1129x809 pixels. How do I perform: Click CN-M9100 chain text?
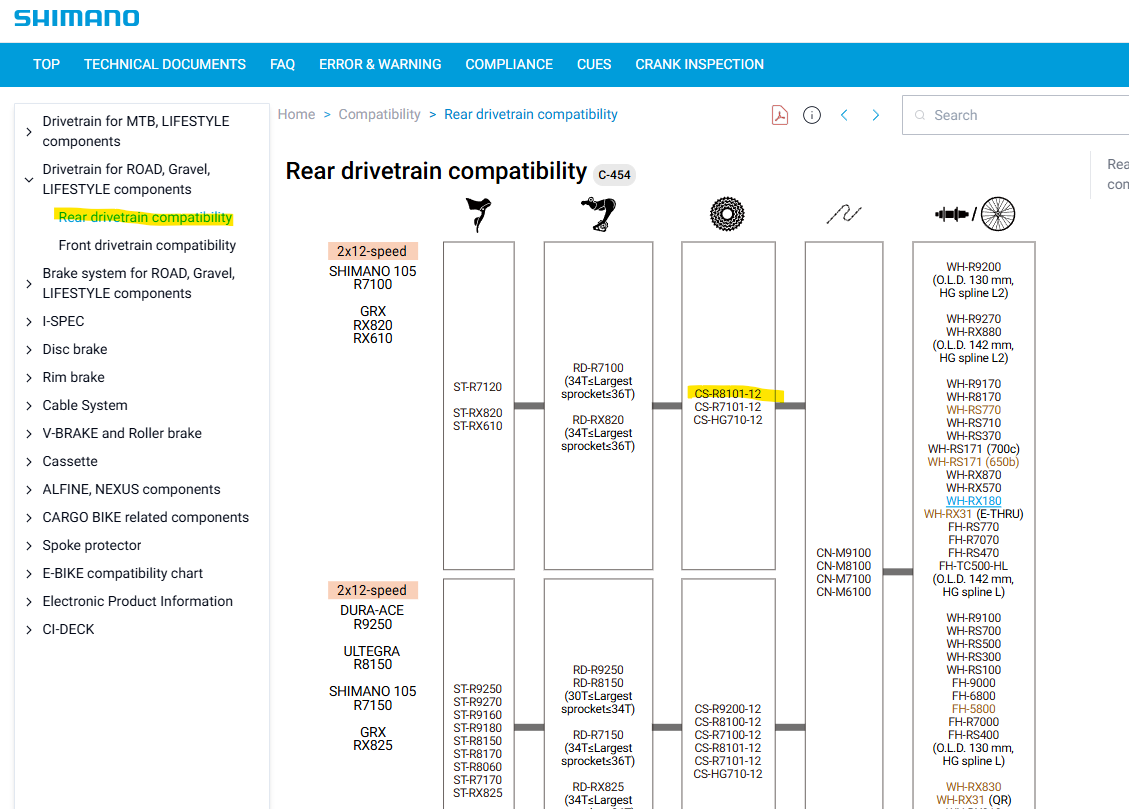point(843,553)
